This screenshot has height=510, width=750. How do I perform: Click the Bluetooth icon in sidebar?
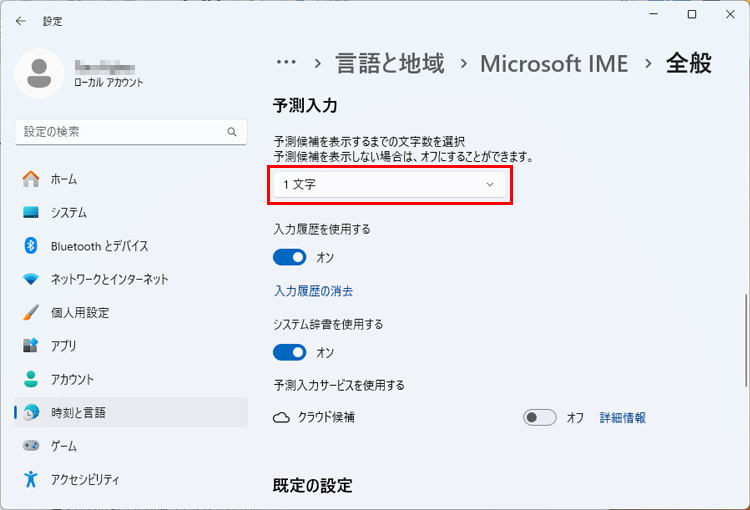pos(31,246)
